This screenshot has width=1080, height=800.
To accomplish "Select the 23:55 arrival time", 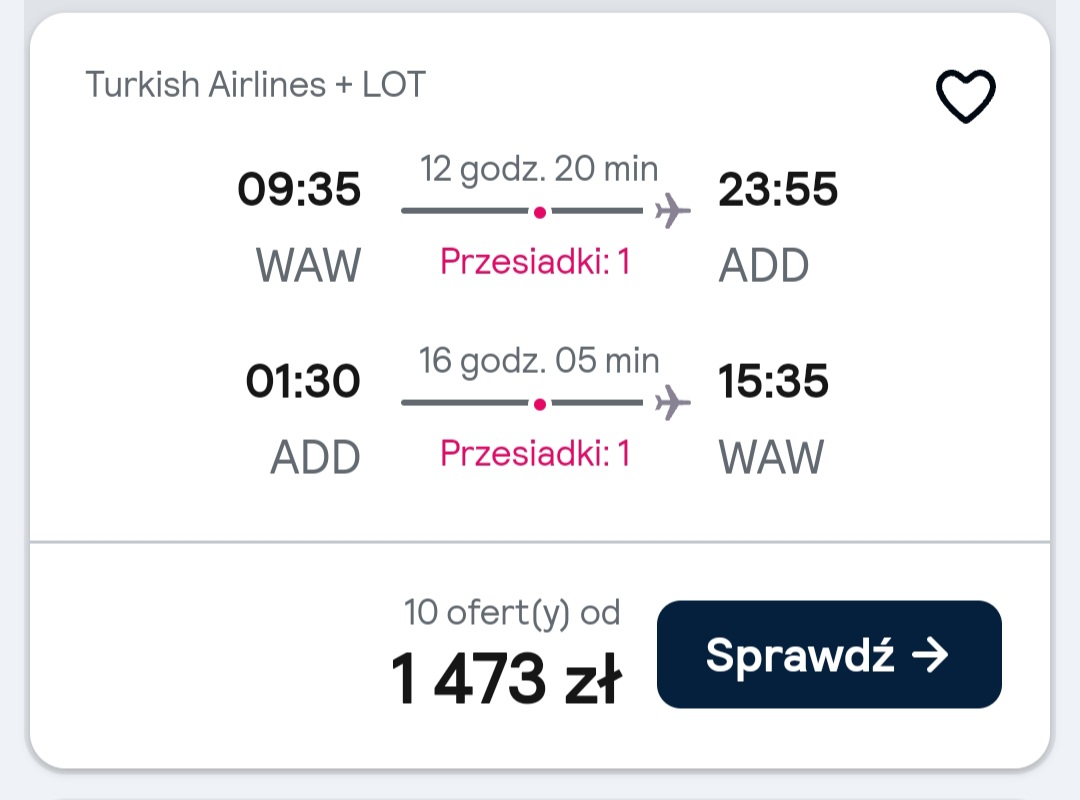I will [x=778, y=189].
